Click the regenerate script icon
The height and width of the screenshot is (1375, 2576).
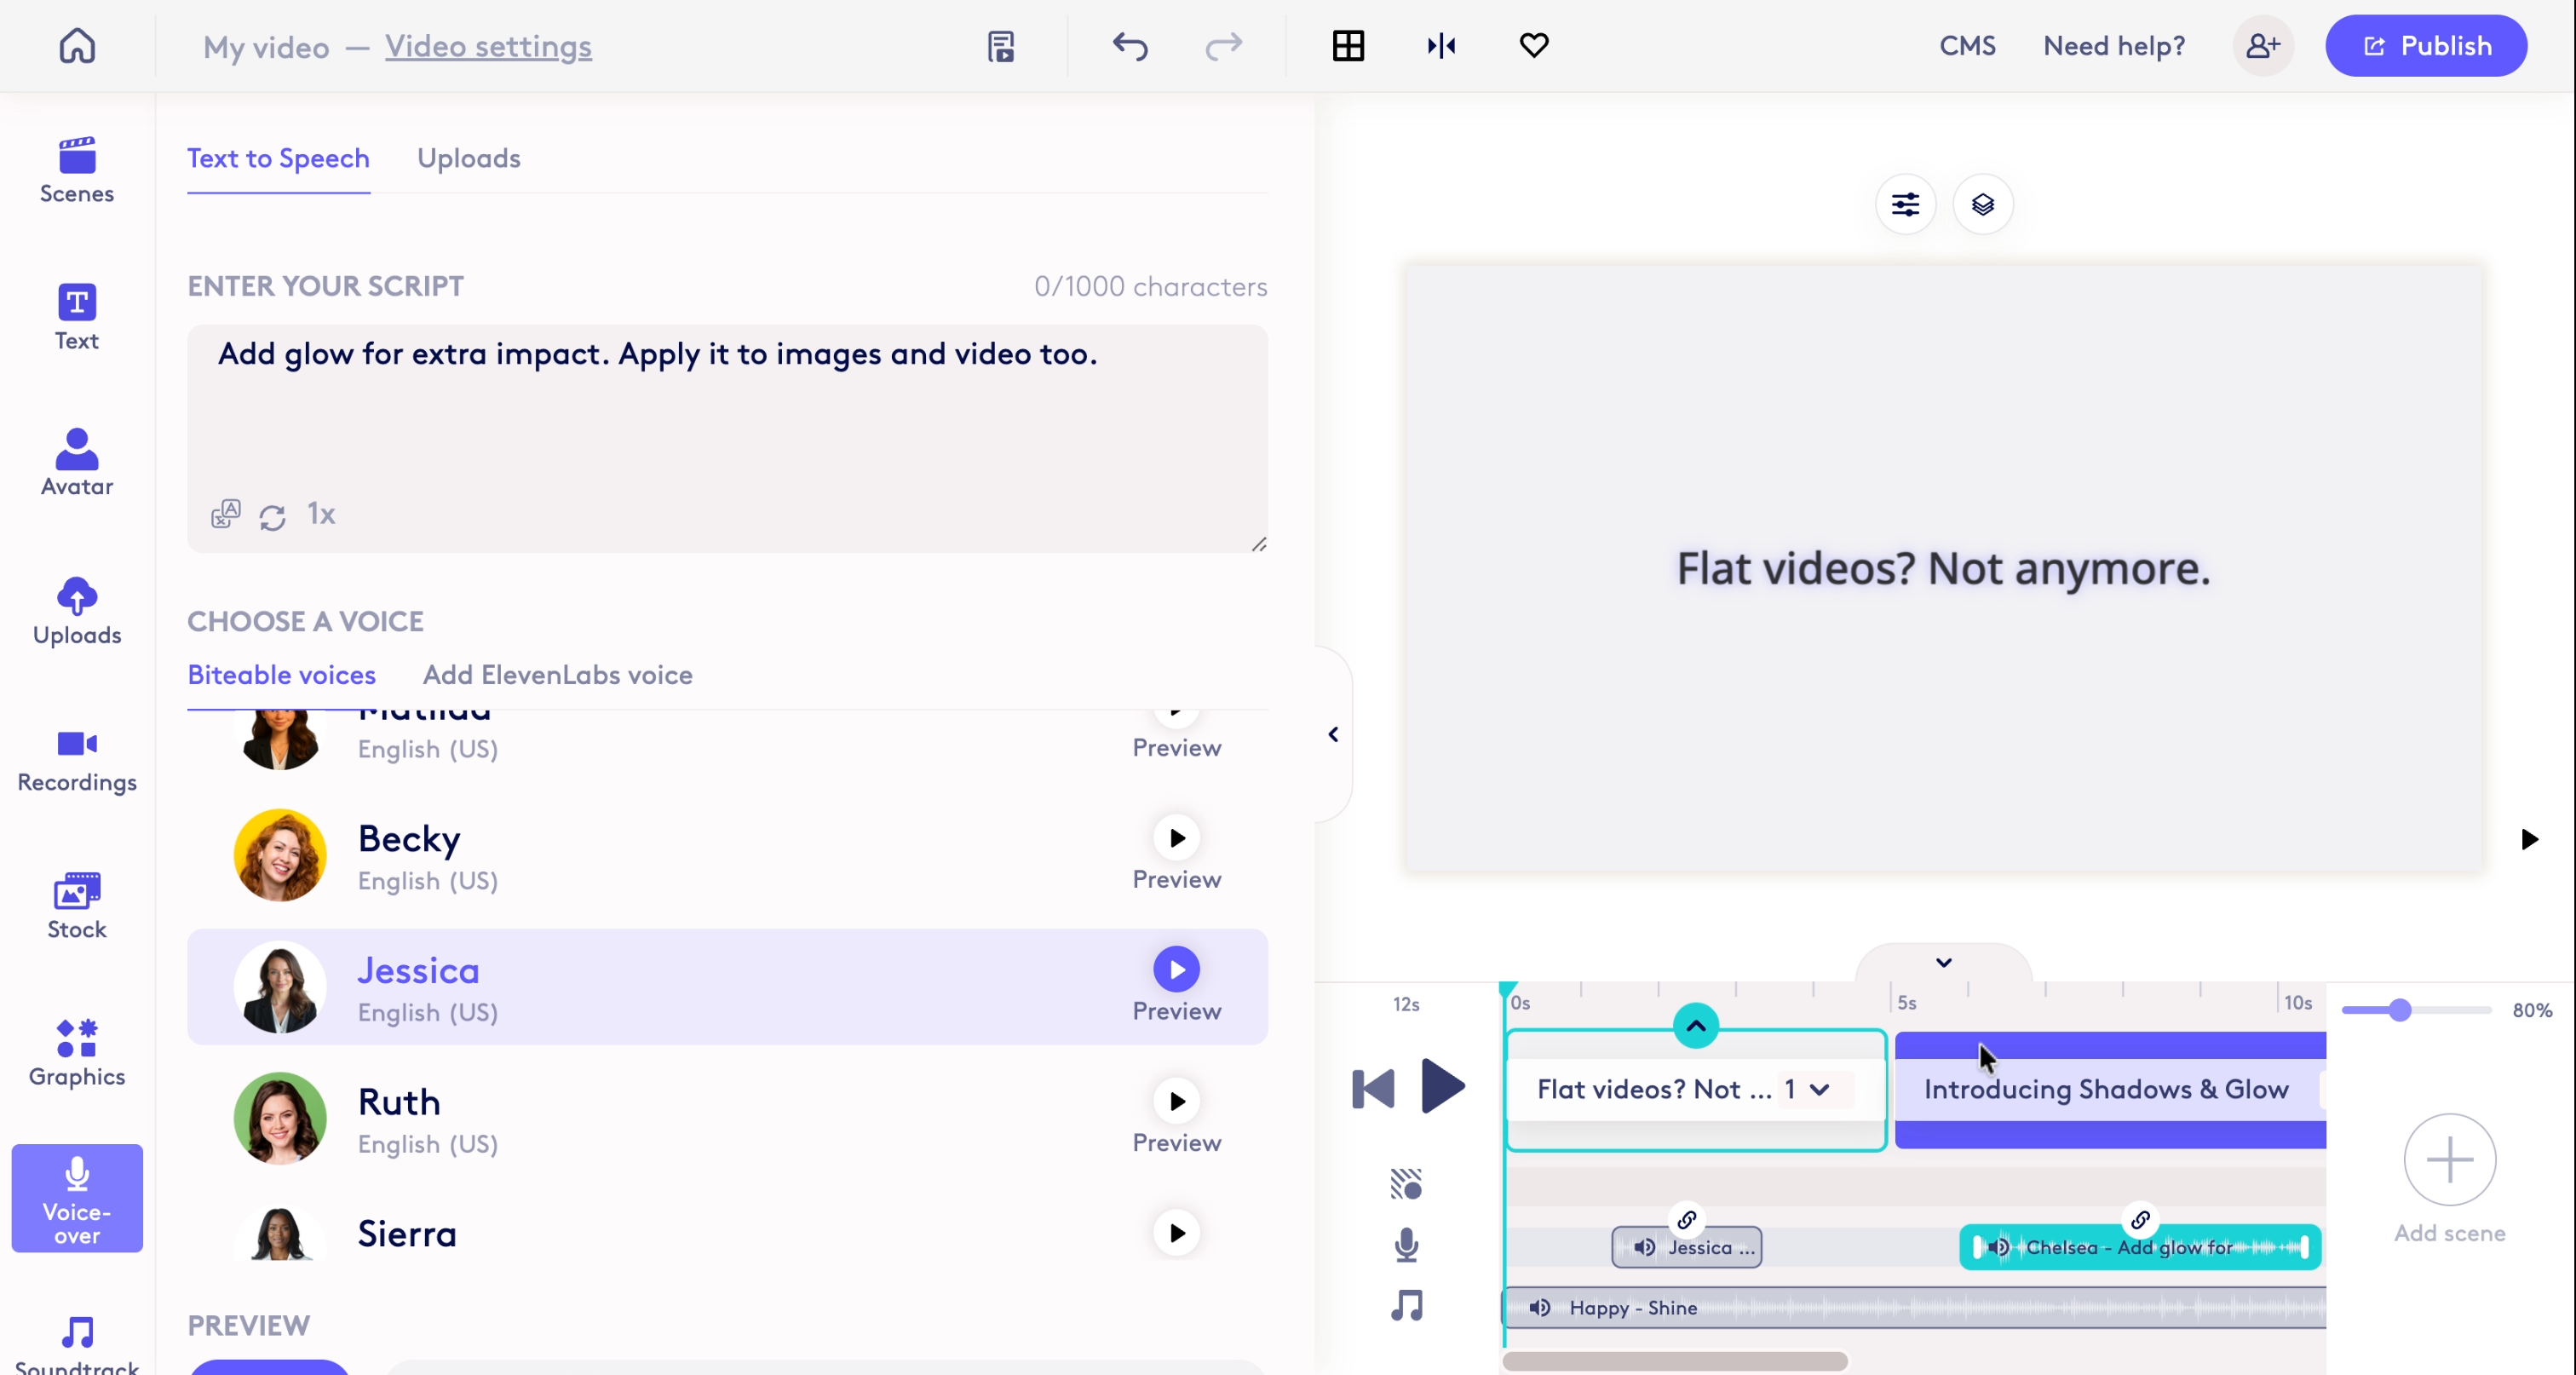coord(272,517)
